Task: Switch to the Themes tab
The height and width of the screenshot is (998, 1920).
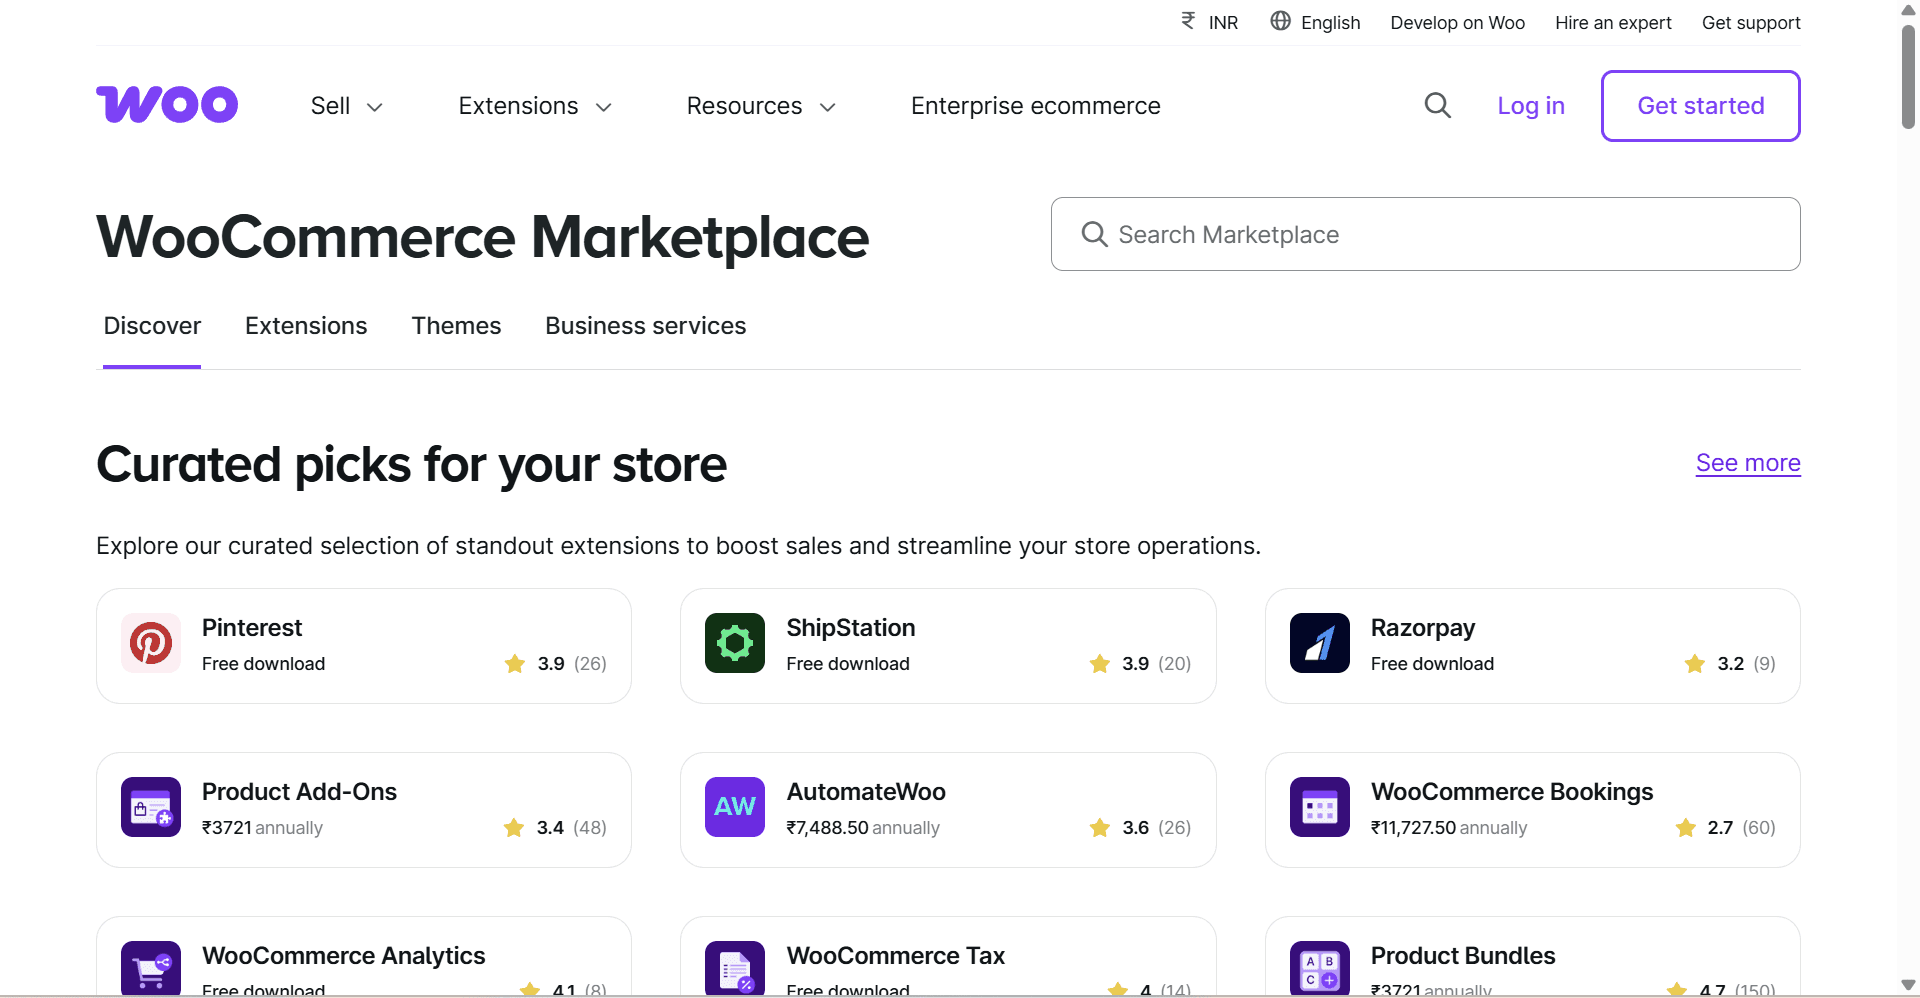Action: (x=456, y=325)
